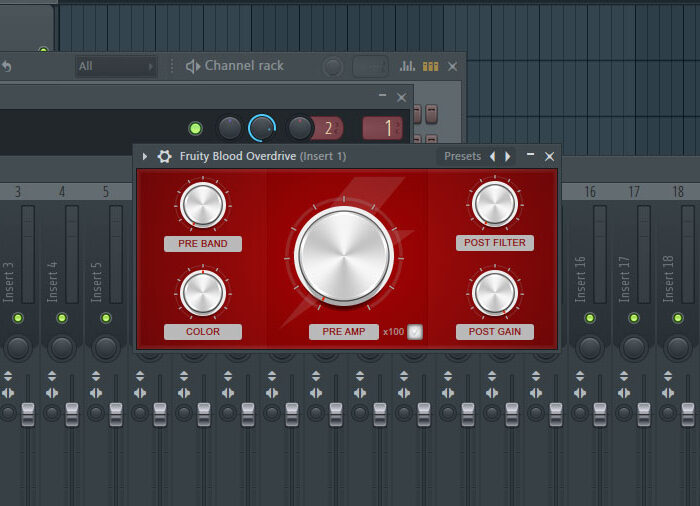Click Insert 4 pan knob

point(62,348)
